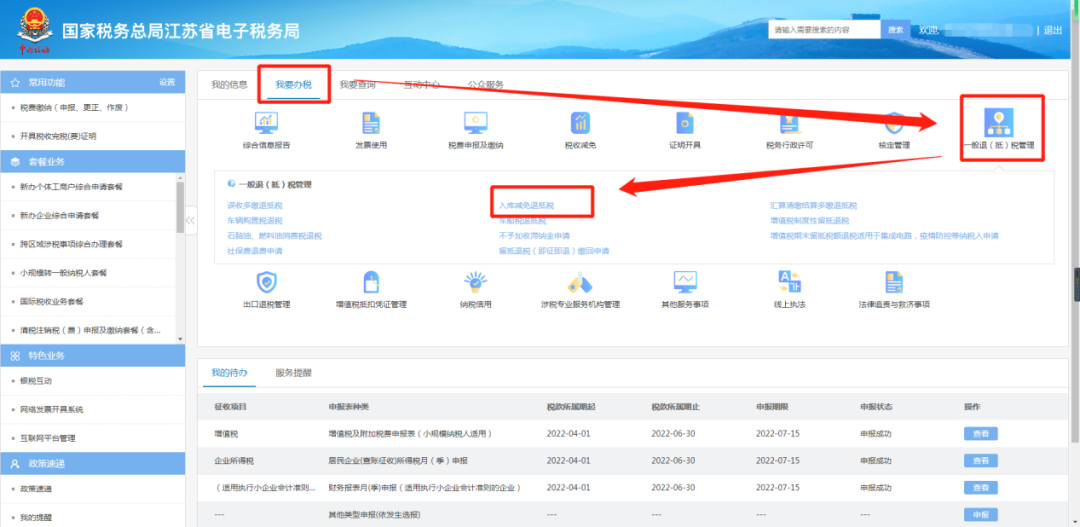
Task: Click 查看 for 财务报表月(季)申报 row
Action: pyautogui.click(x=980, y=487)
